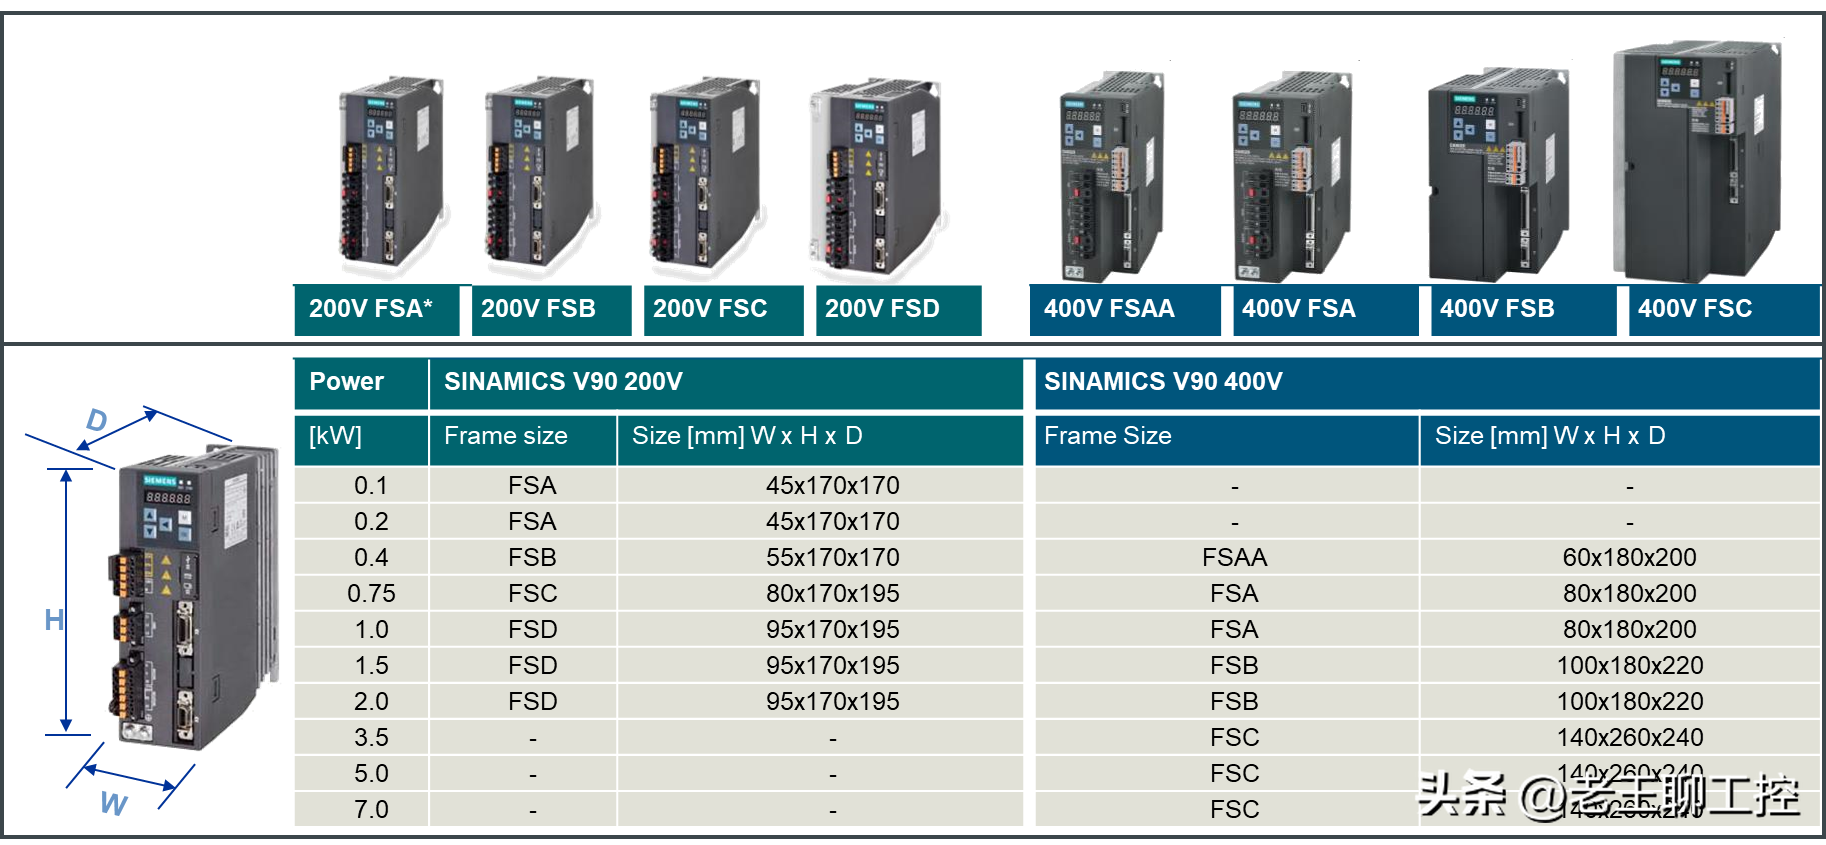Click the H height dimension label
The height and width of the screenshot is (845, 1826).
pos(54,620)
